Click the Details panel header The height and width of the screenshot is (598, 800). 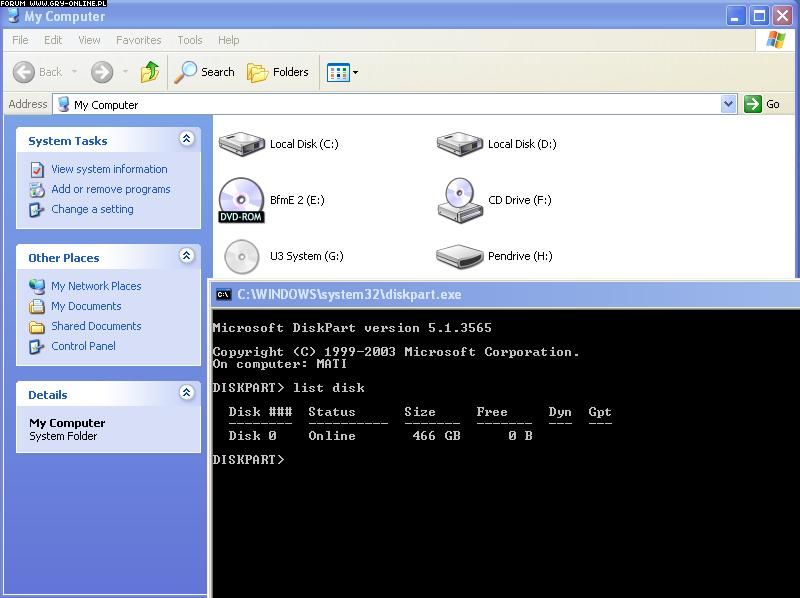[x=108, y=394]
